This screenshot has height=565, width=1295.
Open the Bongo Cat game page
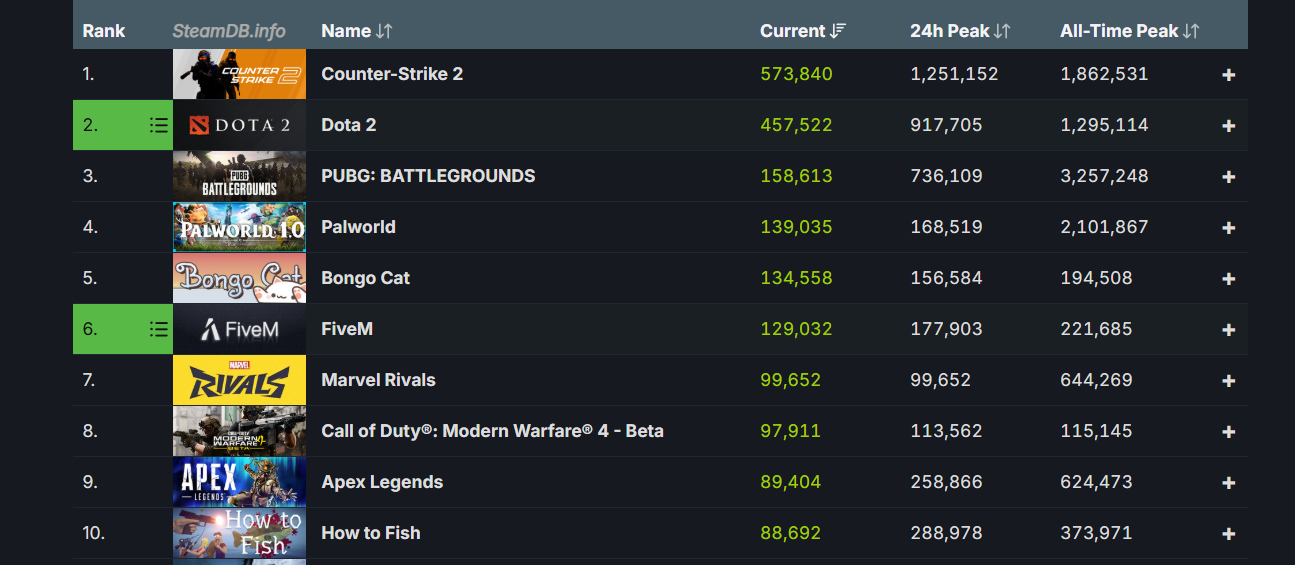(x=365, y=278)
